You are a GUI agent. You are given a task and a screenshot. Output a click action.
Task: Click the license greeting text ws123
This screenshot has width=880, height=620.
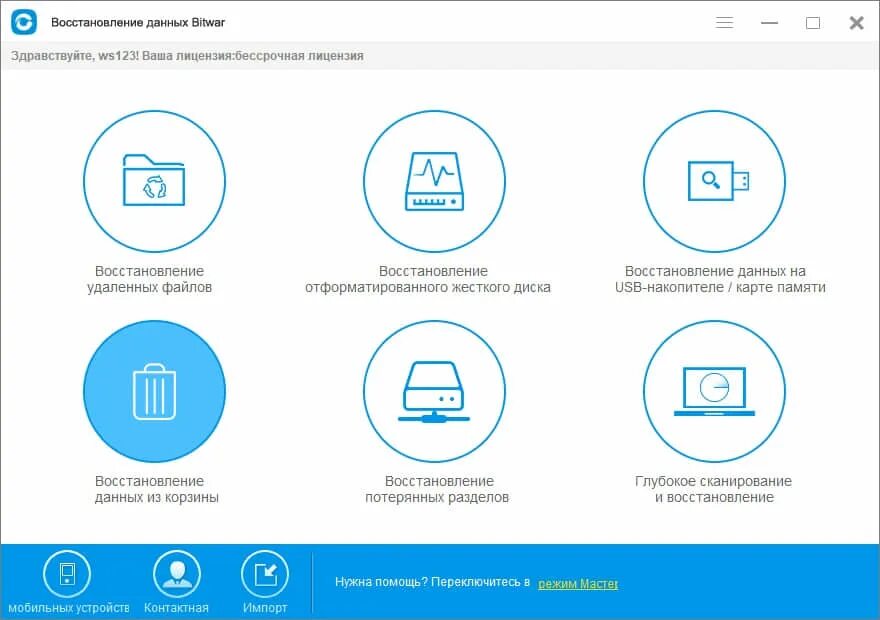(x=187, y=56)
